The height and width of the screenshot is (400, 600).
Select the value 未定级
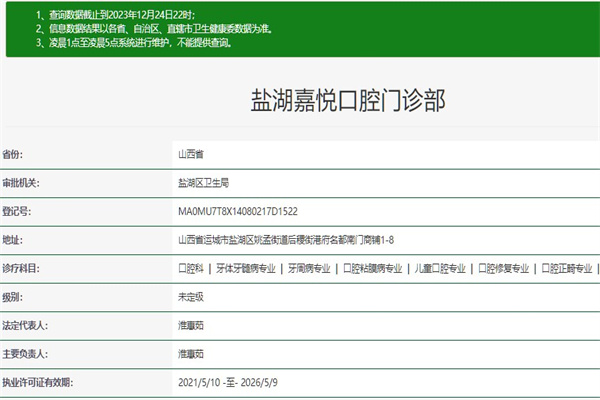(x=191, y=297)
